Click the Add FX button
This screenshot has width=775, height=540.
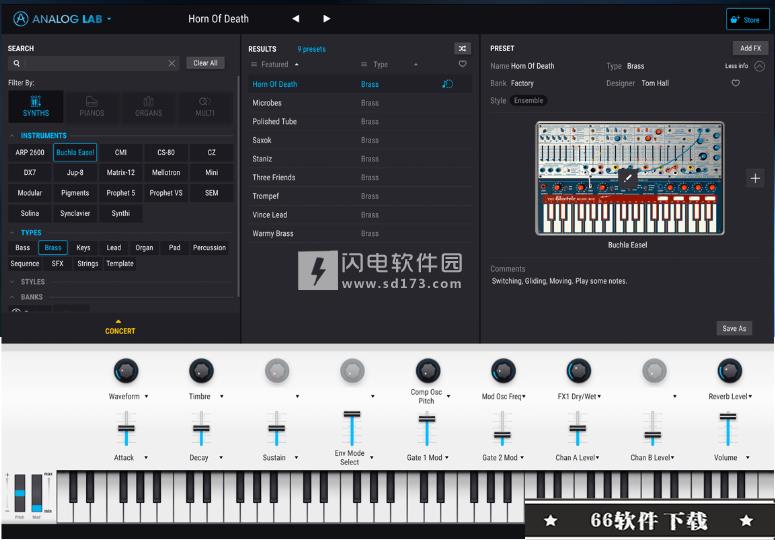(x=750, y=48)
